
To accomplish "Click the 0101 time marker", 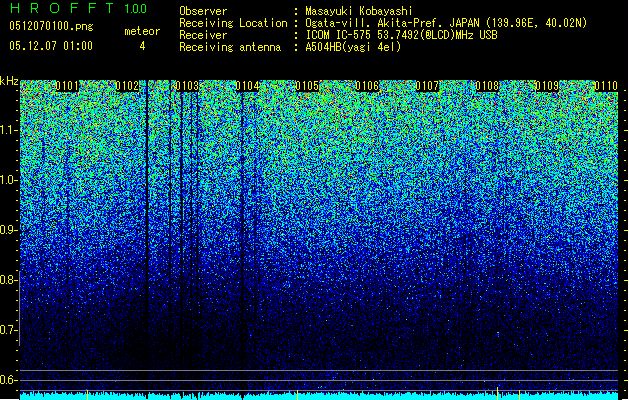I will pos(67,86).
